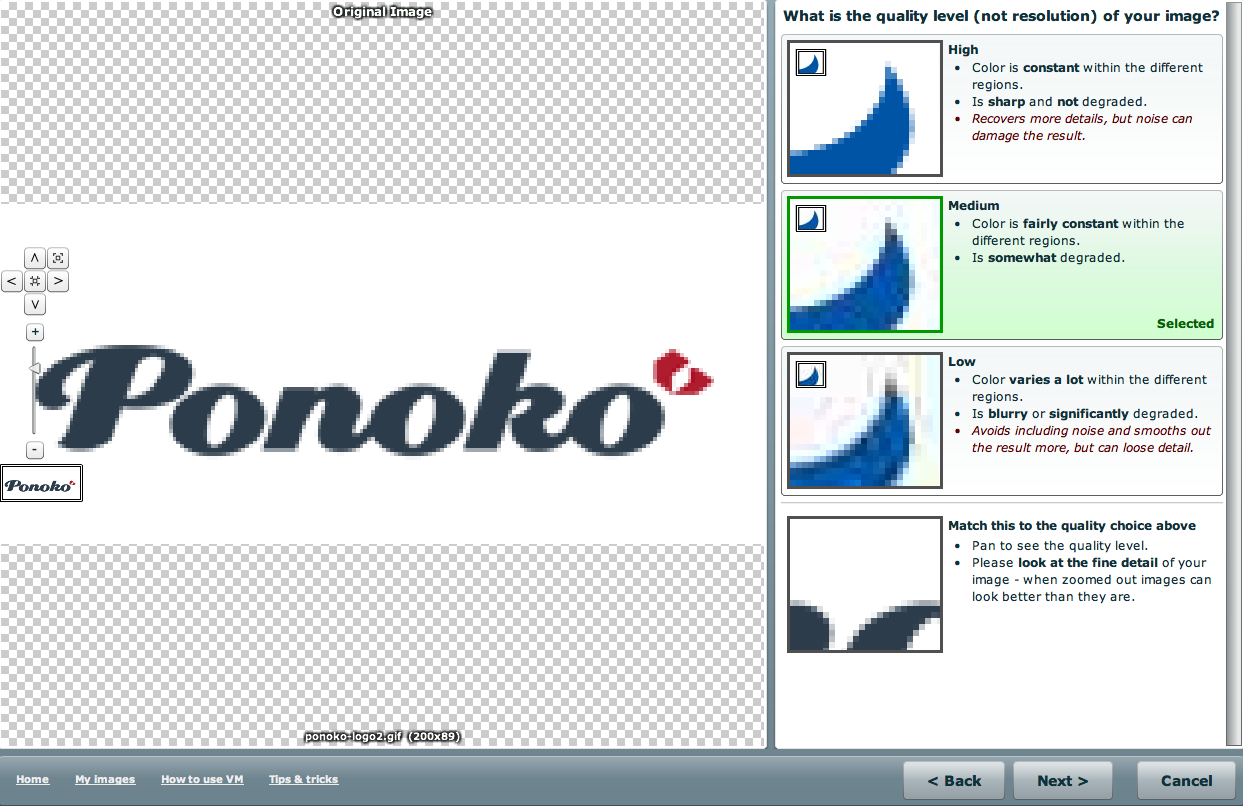The height and width of the screenshot is (806, 1243).
Task: Click the High quality sample image
Action: (x=865, y=109)
